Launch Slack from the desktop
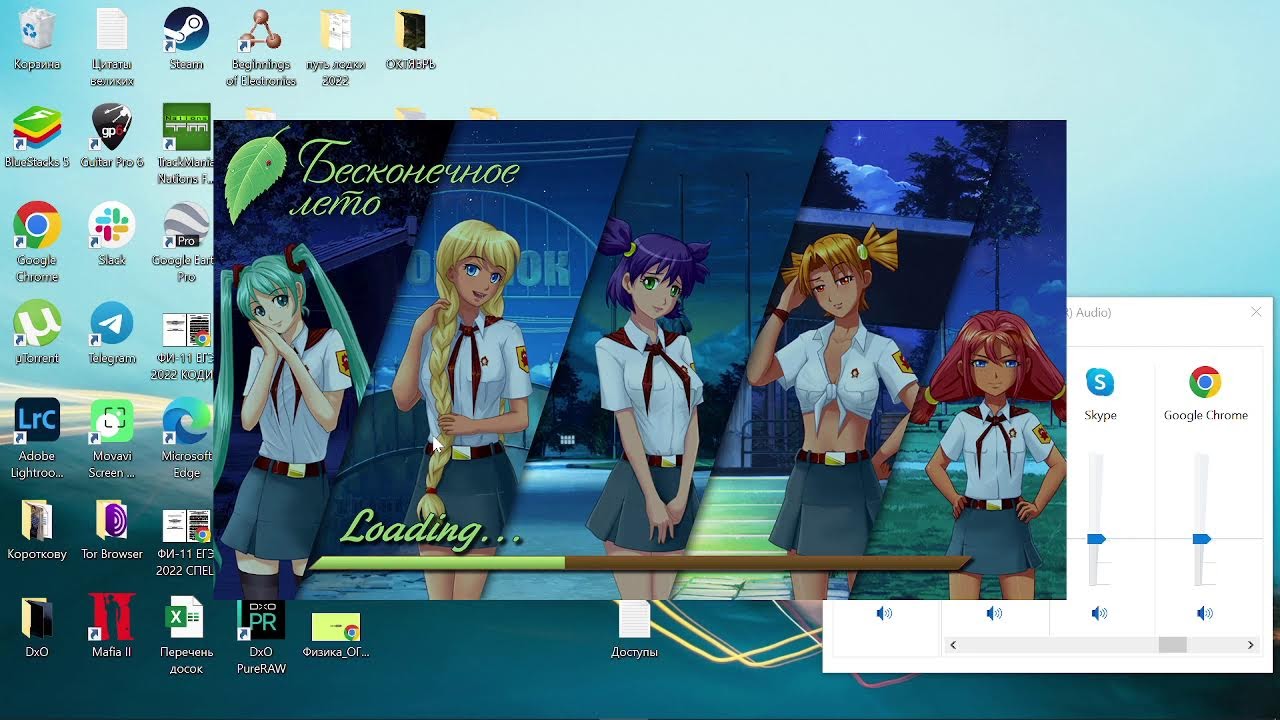1280x720 pixels. [x=111, y=235]
